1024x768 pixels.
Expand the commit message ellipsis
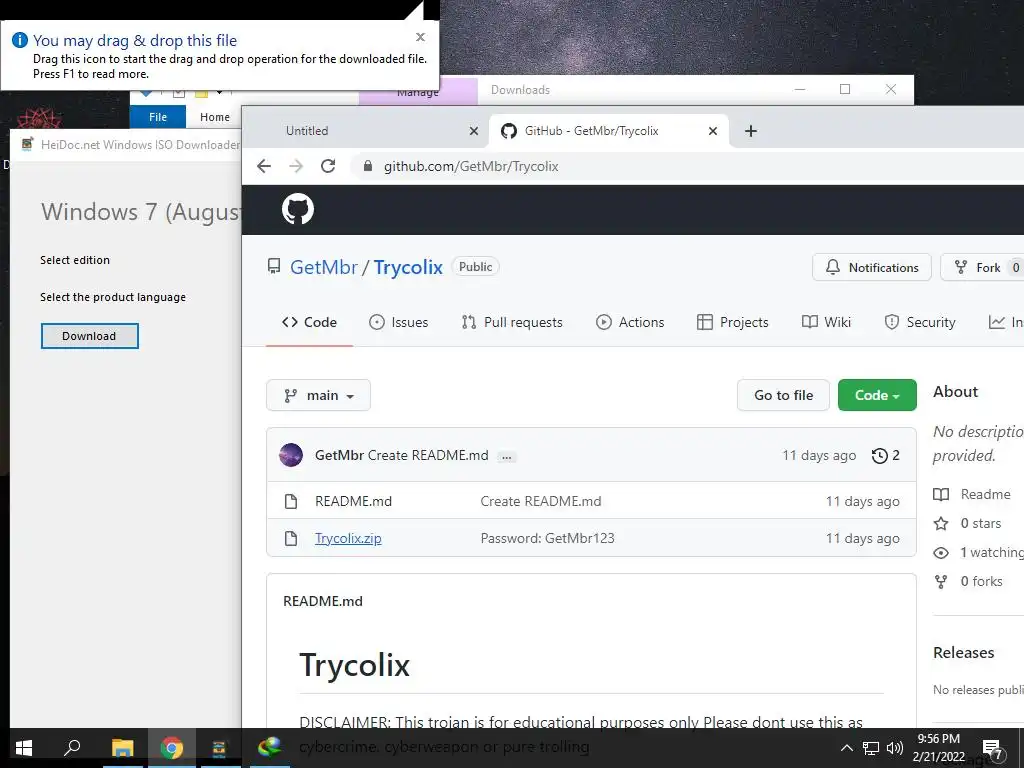[x=506, y=456]
